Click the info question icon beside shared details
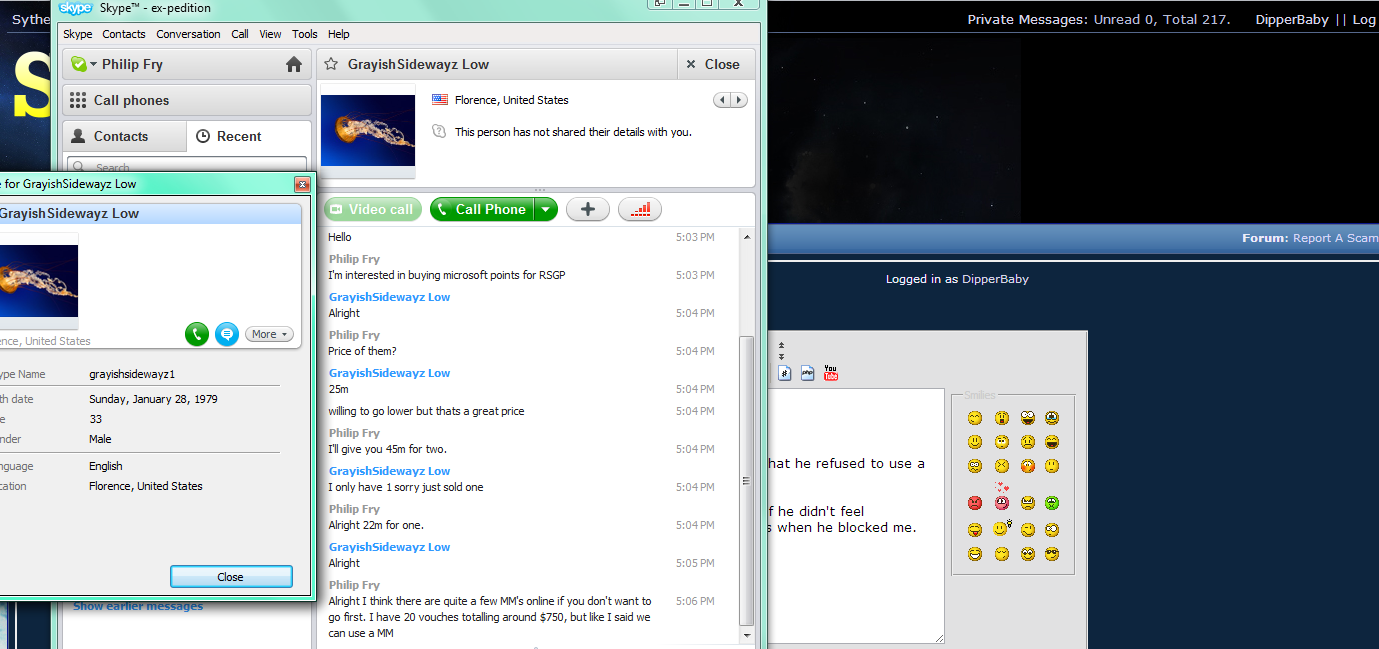 pyautogui.click(x=438, y=131)
